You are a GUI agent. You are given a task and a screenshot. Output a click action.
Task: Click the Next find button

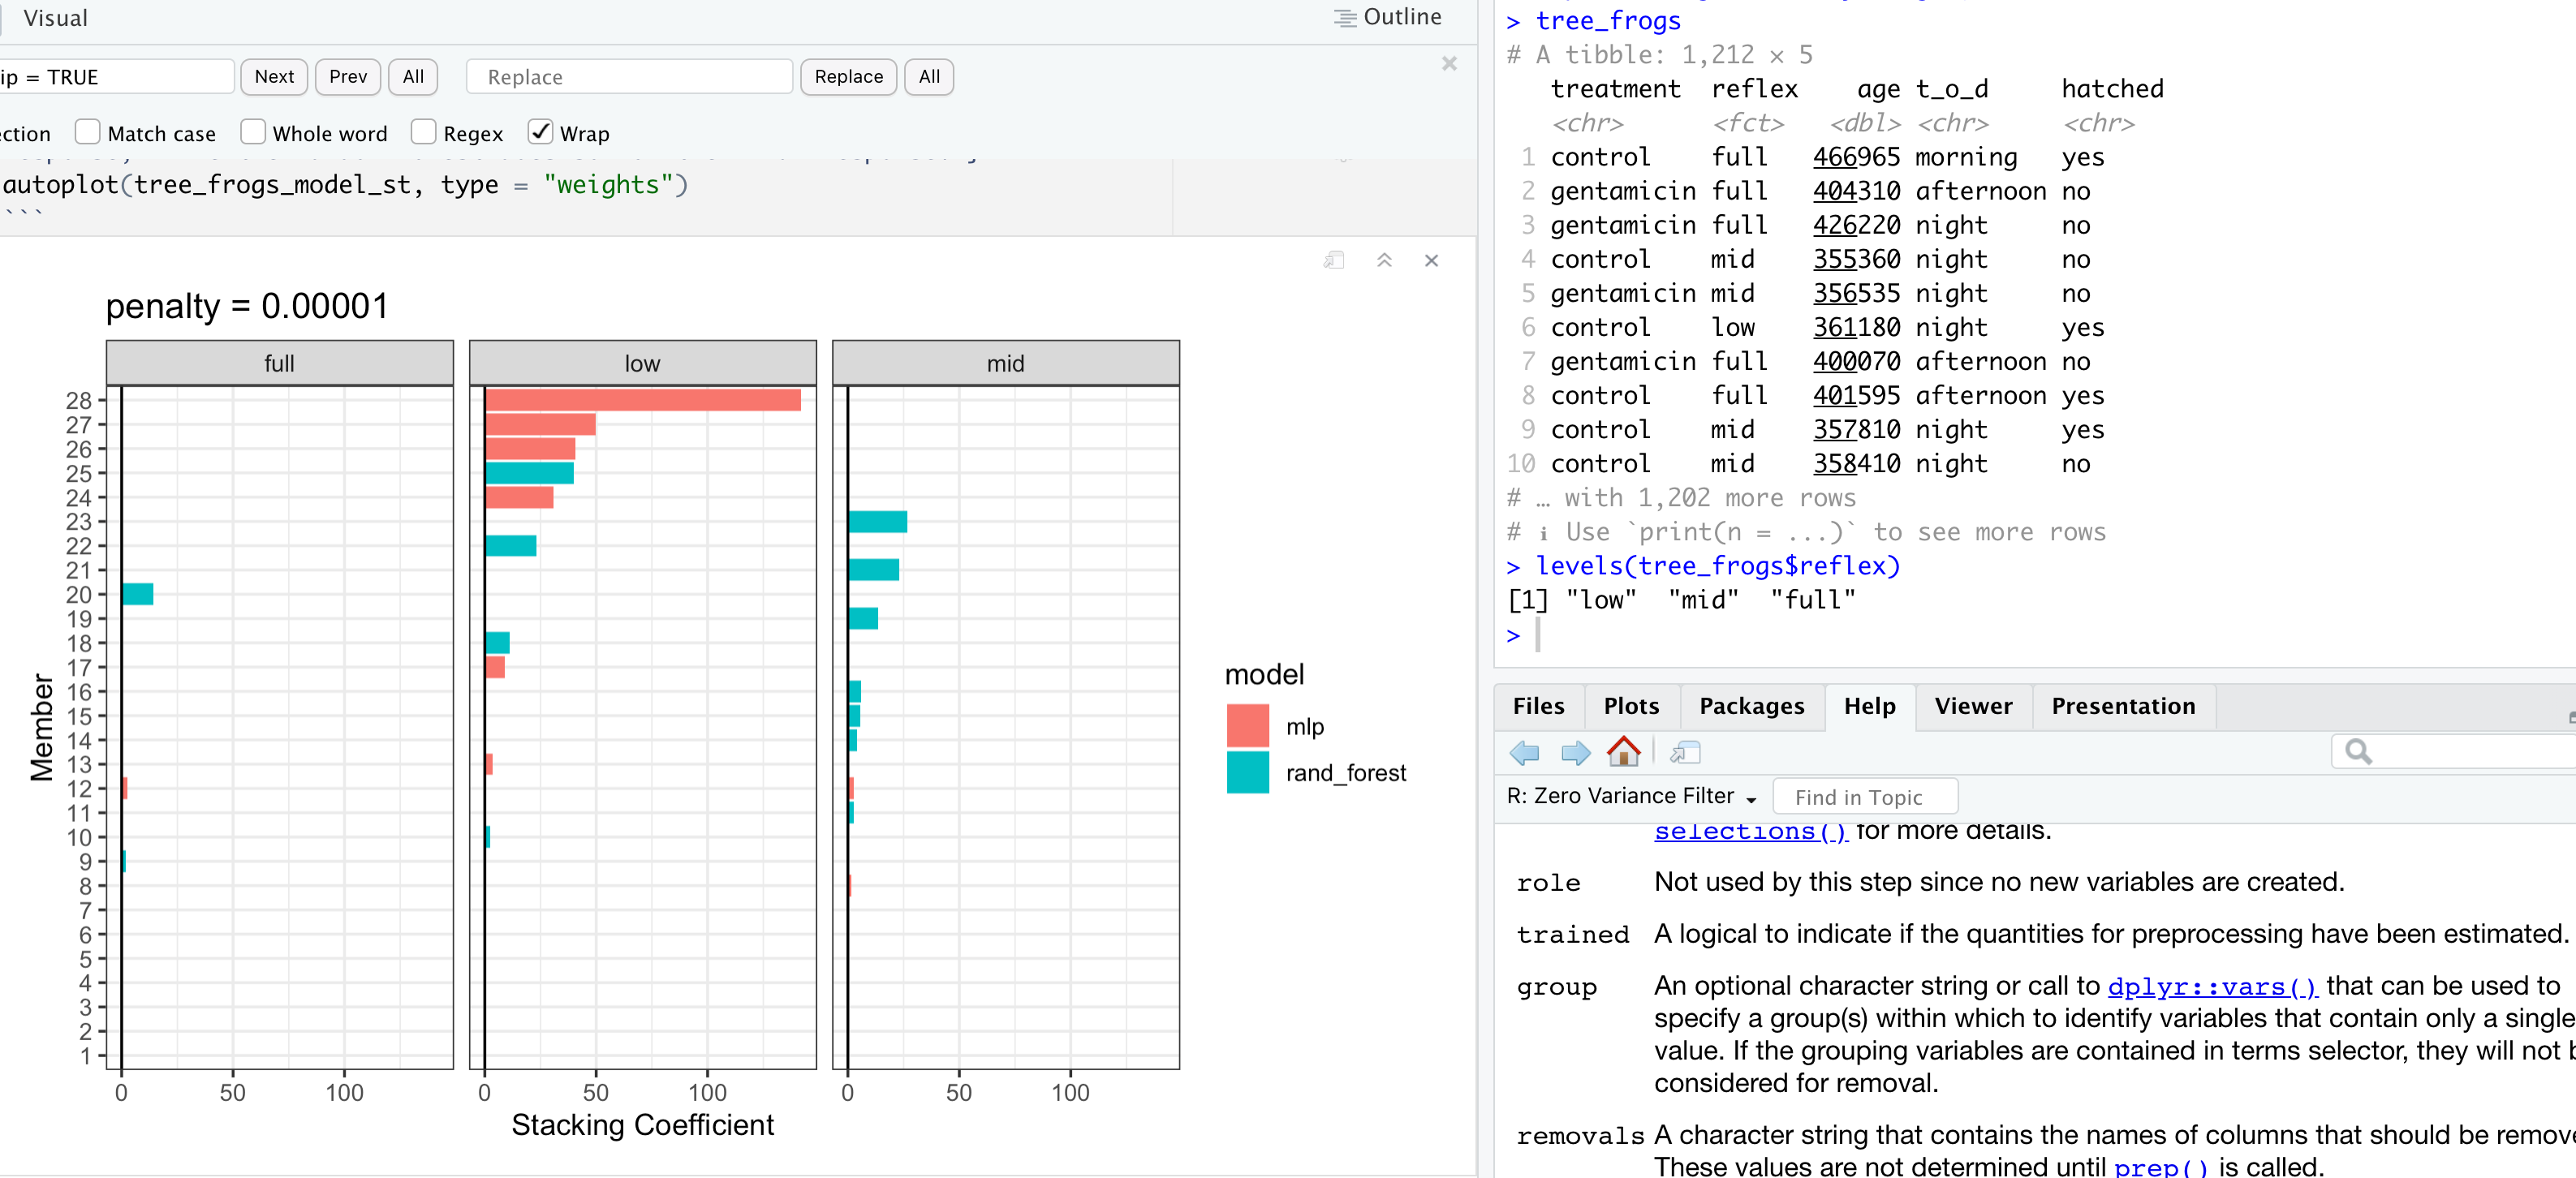(x=274, y=77)
